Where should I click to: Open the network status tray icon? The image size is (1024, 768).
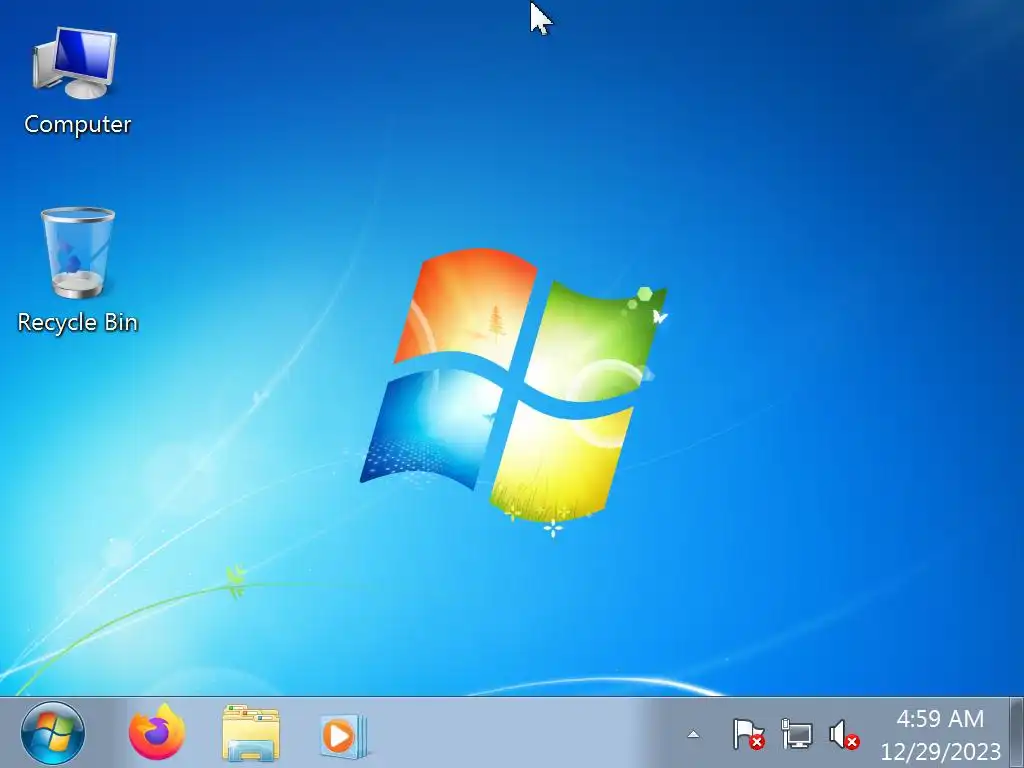tap(797, 735)
